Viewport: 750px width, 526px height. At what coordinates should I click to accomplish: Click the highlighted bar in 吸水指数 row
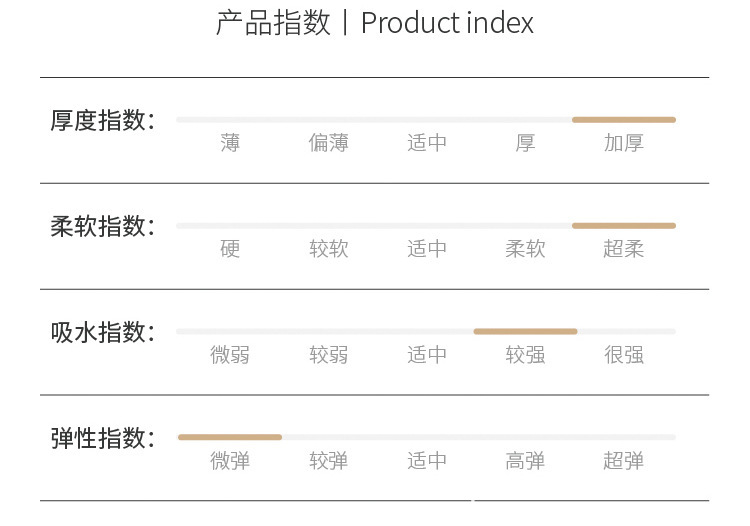525,331
